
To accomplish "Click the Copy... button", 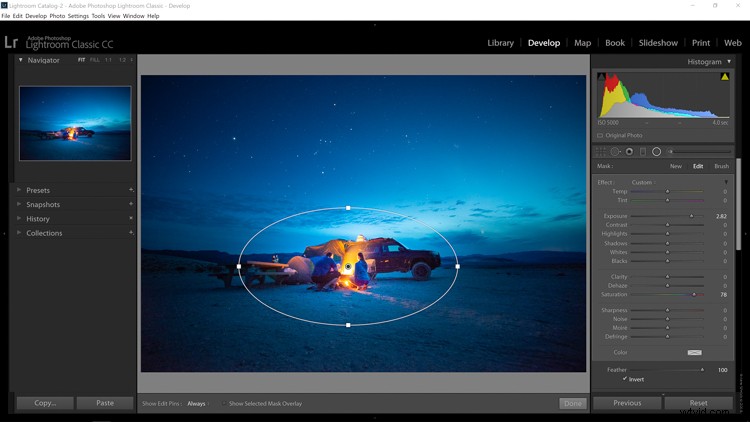I will click(x=45, y=403).
